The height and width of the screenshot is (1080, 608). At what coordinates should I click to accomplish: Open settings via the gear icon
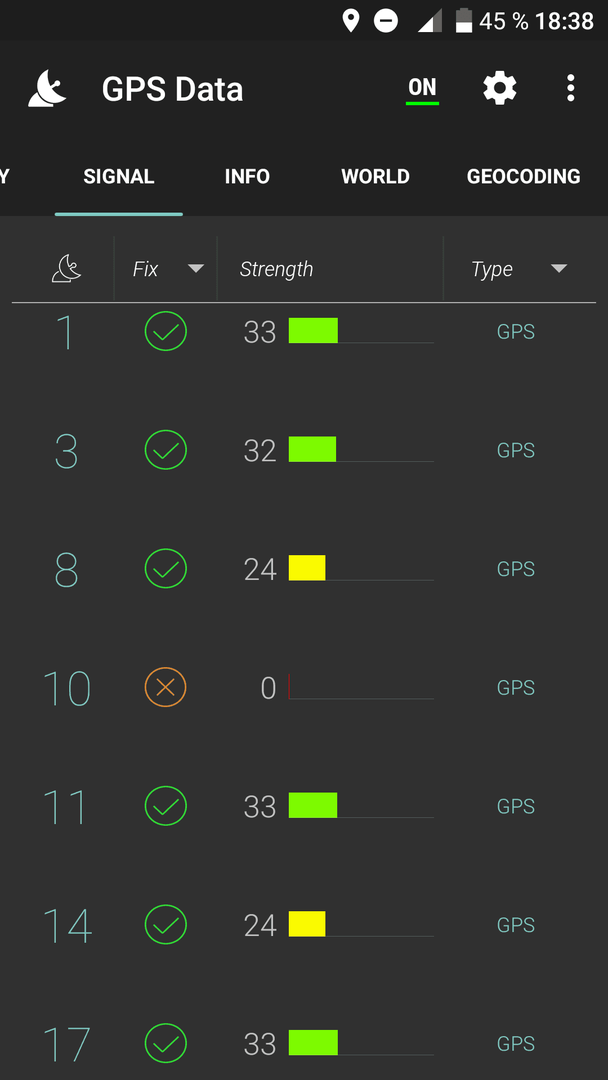(x=500, y=88)
